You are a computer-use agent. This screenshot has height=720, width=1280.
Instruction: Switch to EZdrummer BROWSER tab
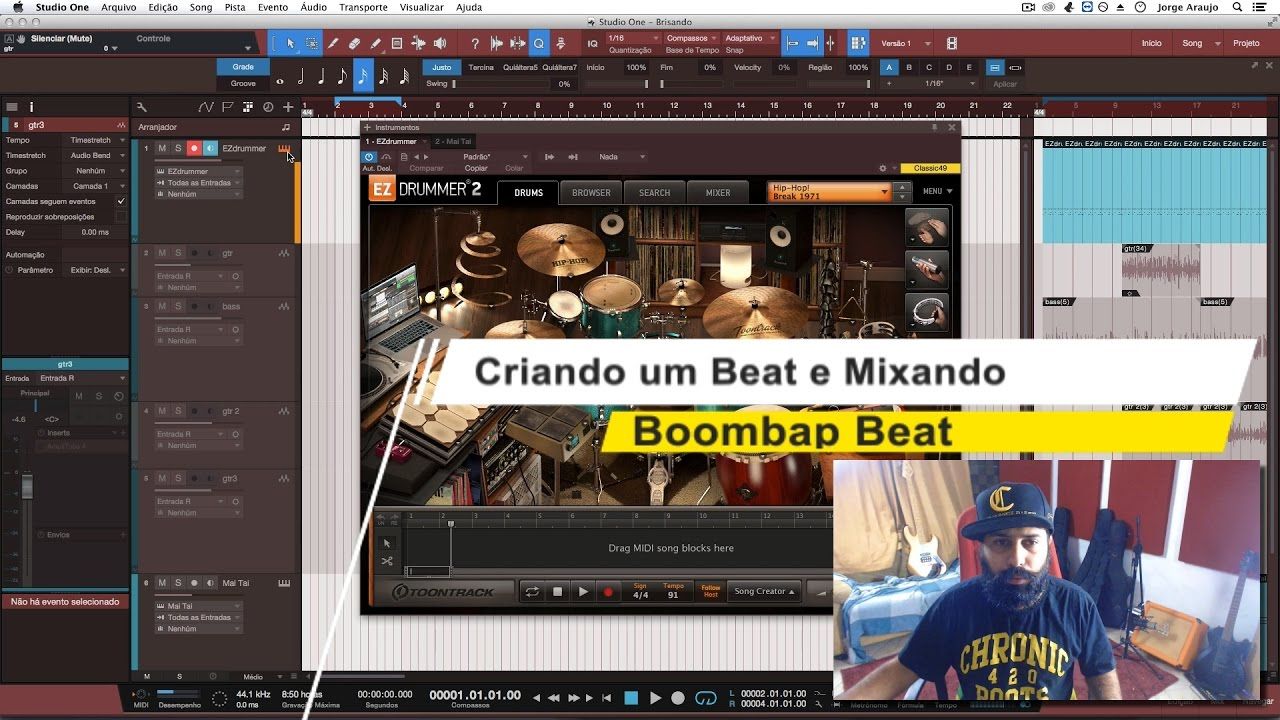pos(591,193)
